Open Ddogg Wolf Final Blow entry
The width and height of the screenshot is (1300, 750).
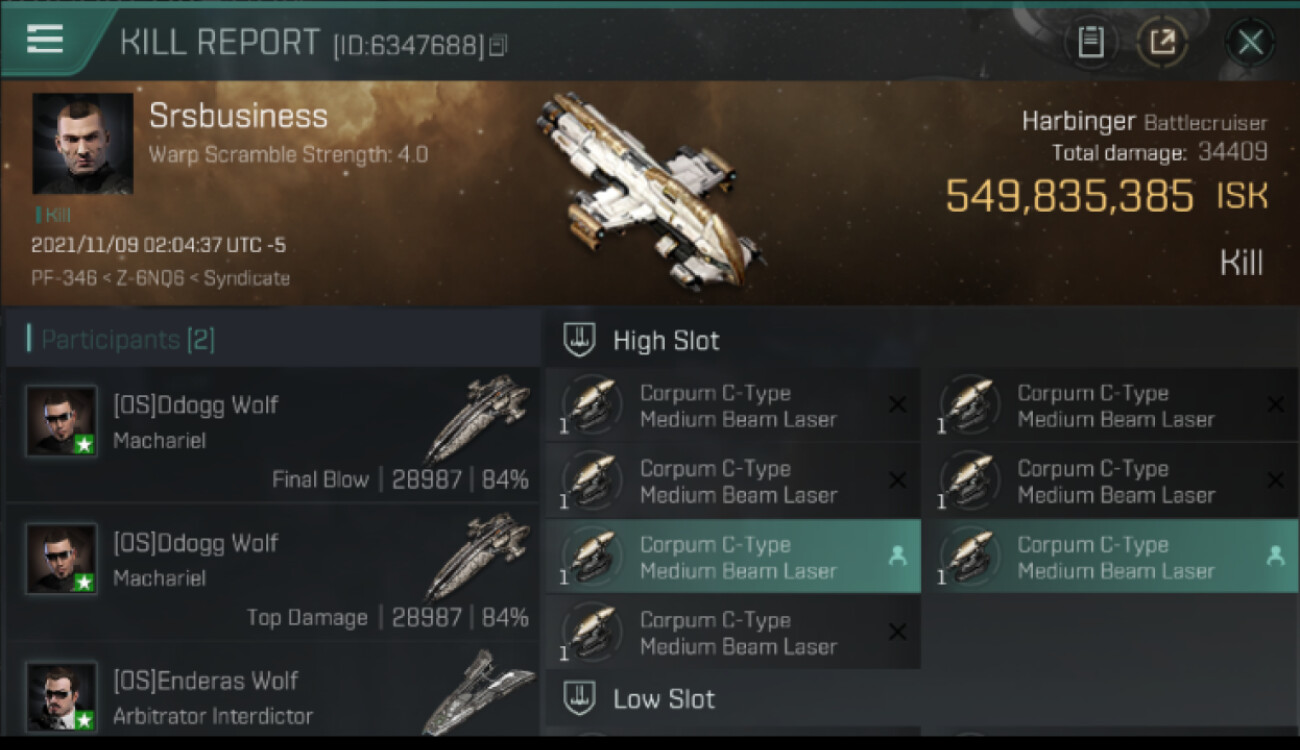[x=273, y=435]
